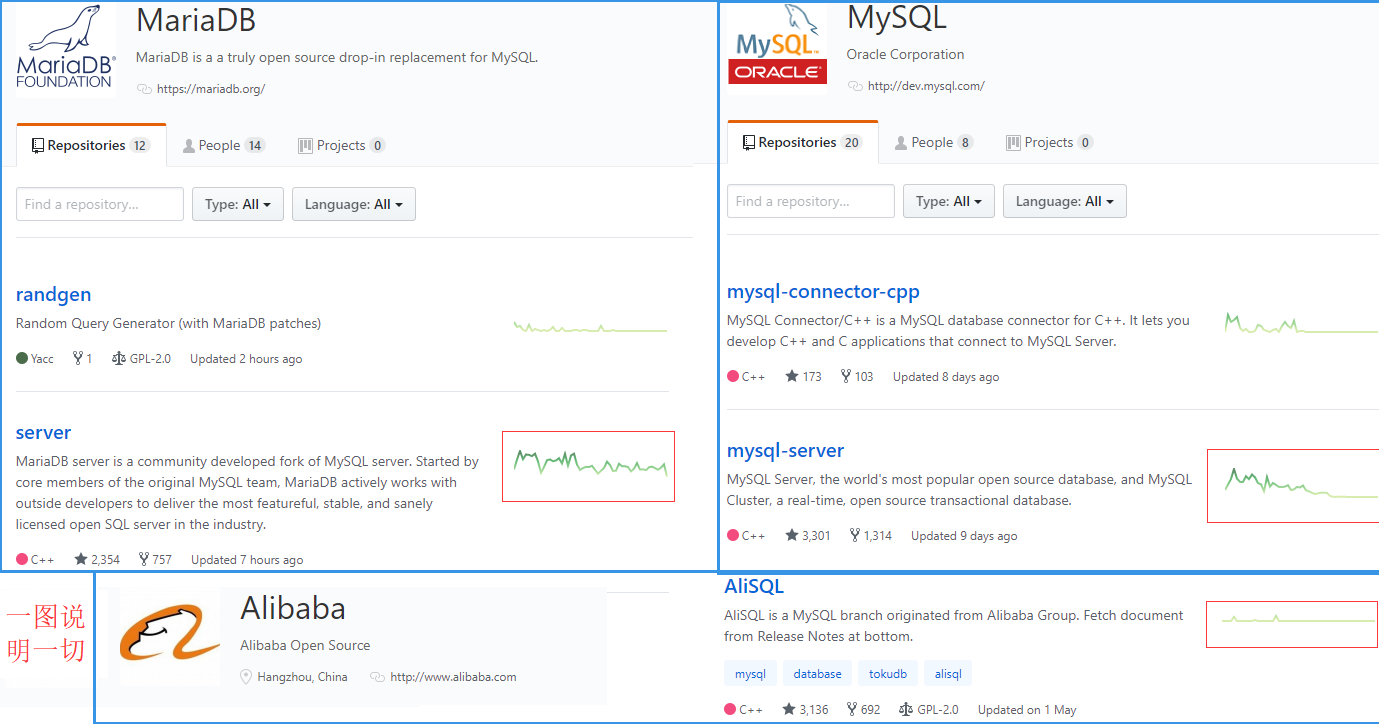Switch to the MariaDB People tab

pyautogui.click(x=224, y=145)
